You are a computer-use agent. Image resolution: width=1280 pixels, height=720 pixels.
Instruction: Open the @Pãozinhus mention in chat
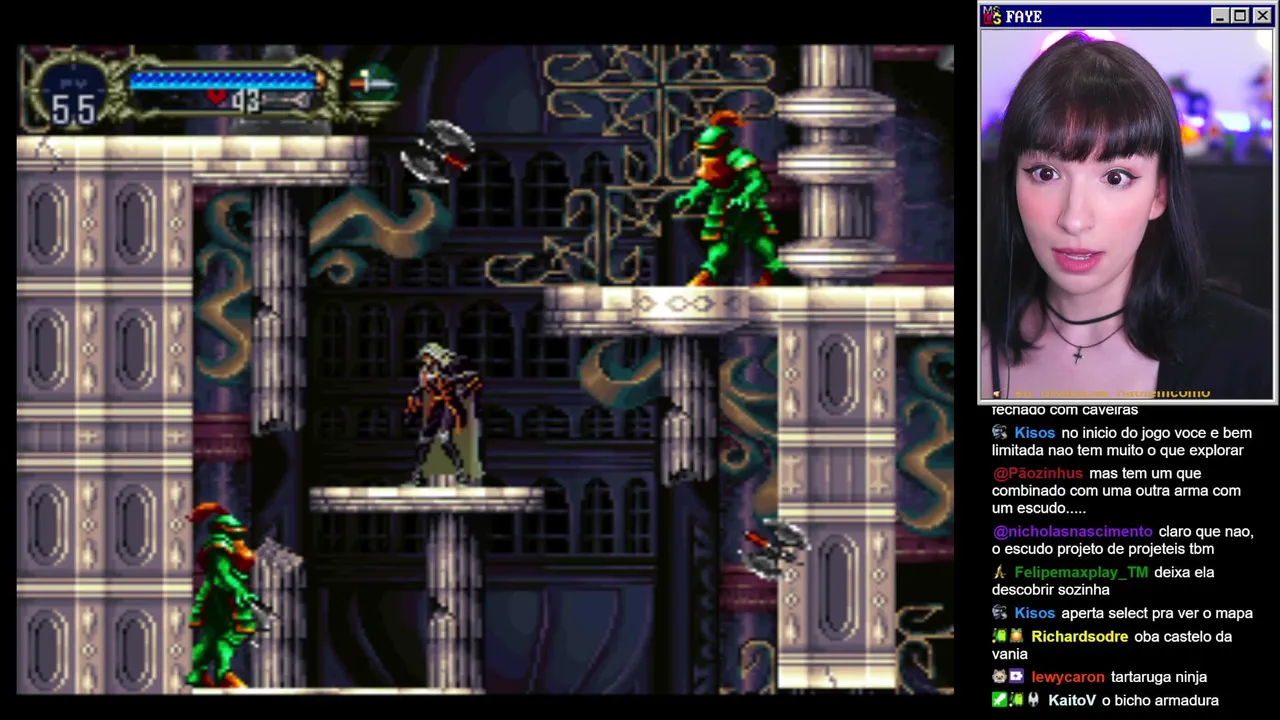[1037, 473]
